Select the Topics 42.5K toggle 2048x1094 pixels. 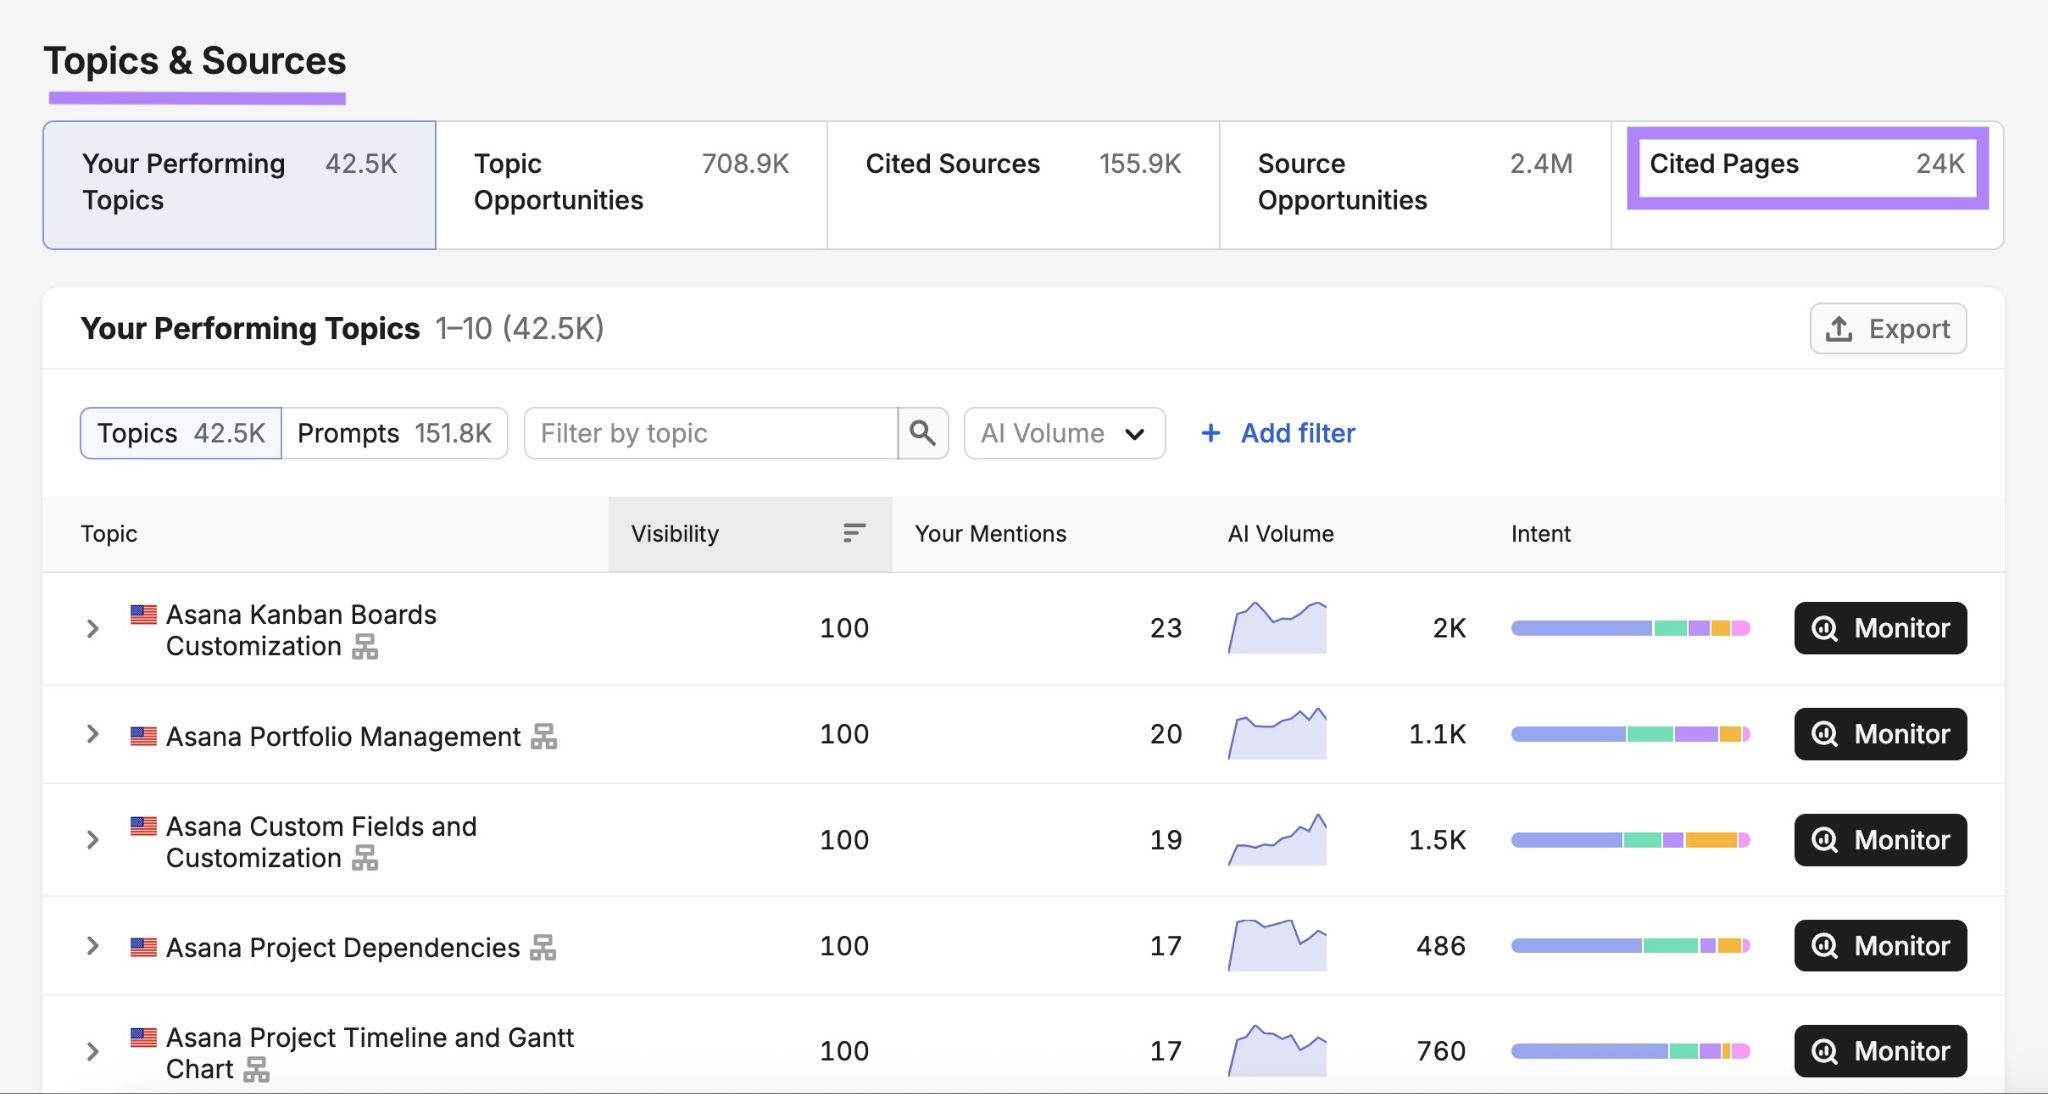[x=181, y=433]
